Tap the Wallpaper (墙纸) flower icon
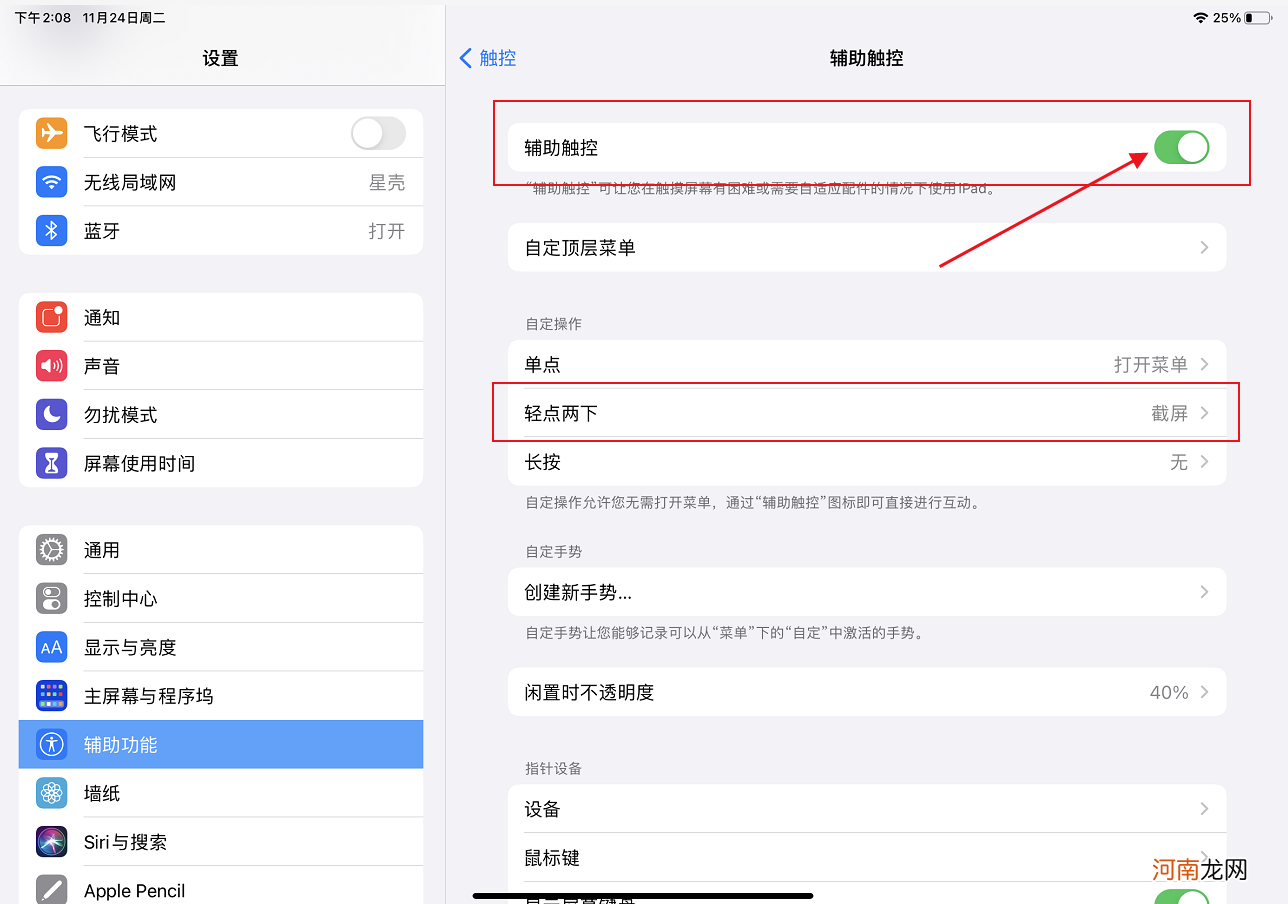The height and width of the screenshot is (904, 1288). click(x=52, y=793)
